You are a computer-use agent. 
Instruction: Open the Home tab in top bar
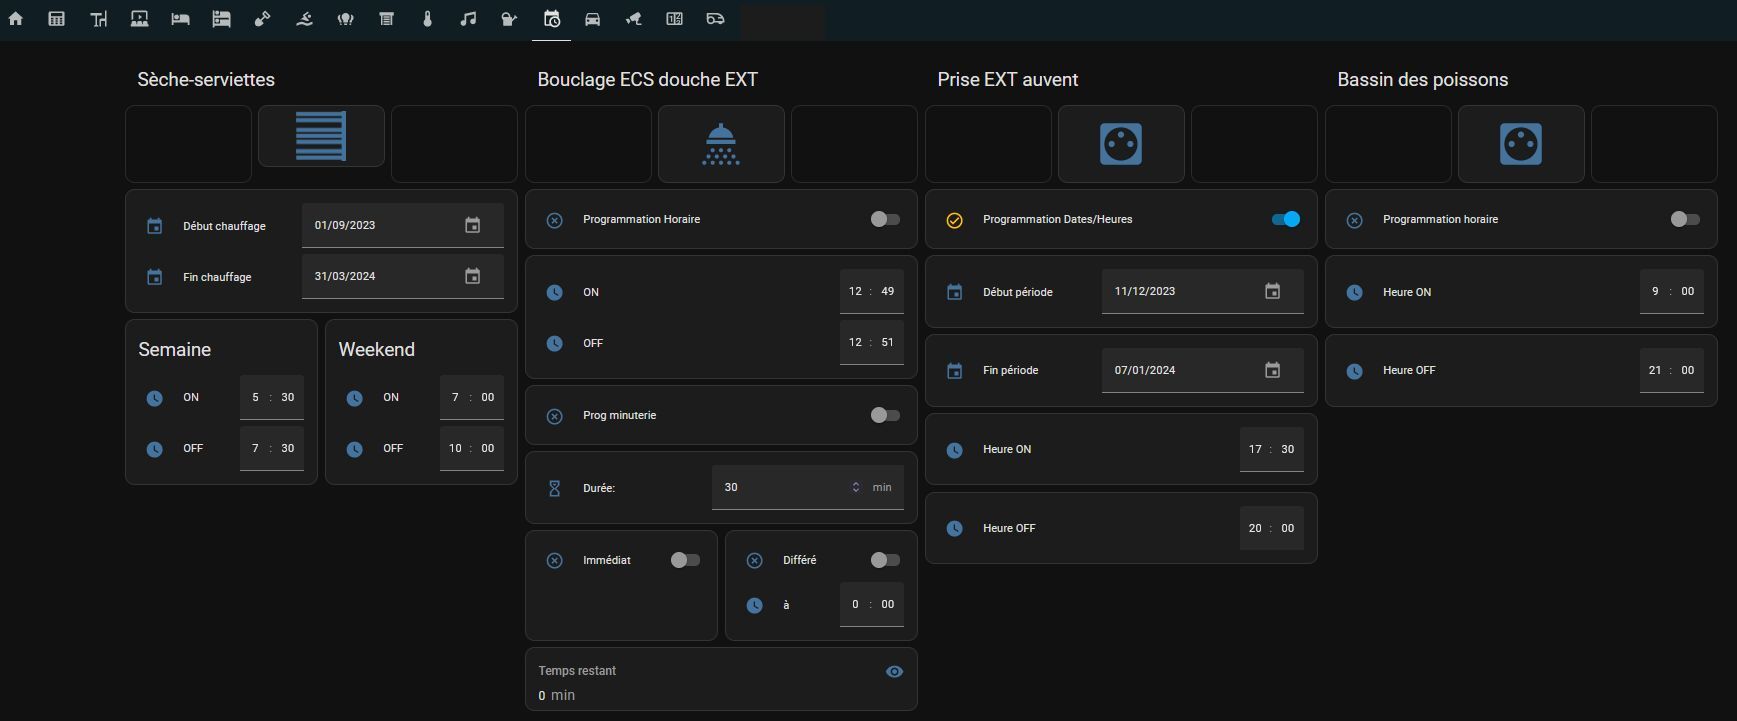(16, 19)
